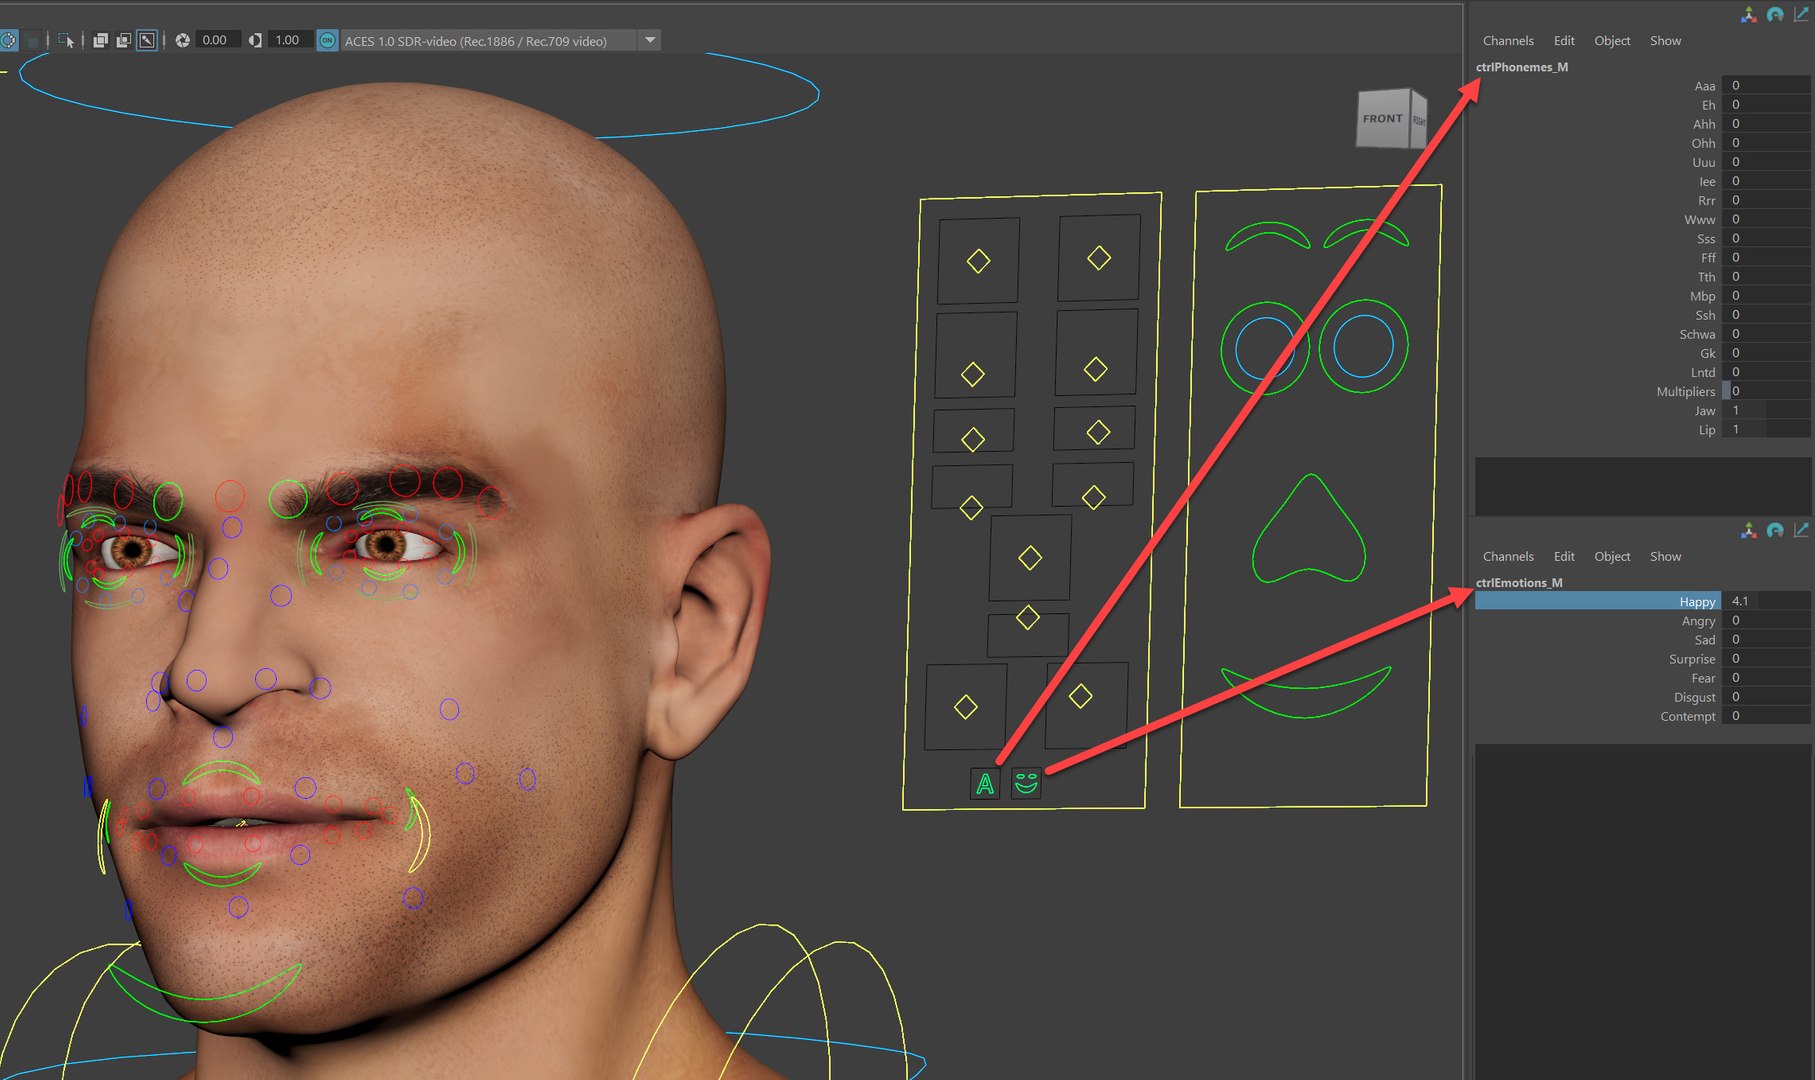1815x1080 pixels.
Task: Click the Lip multiplier value field
Action: pyautogui.click(x=1765, y=429)
